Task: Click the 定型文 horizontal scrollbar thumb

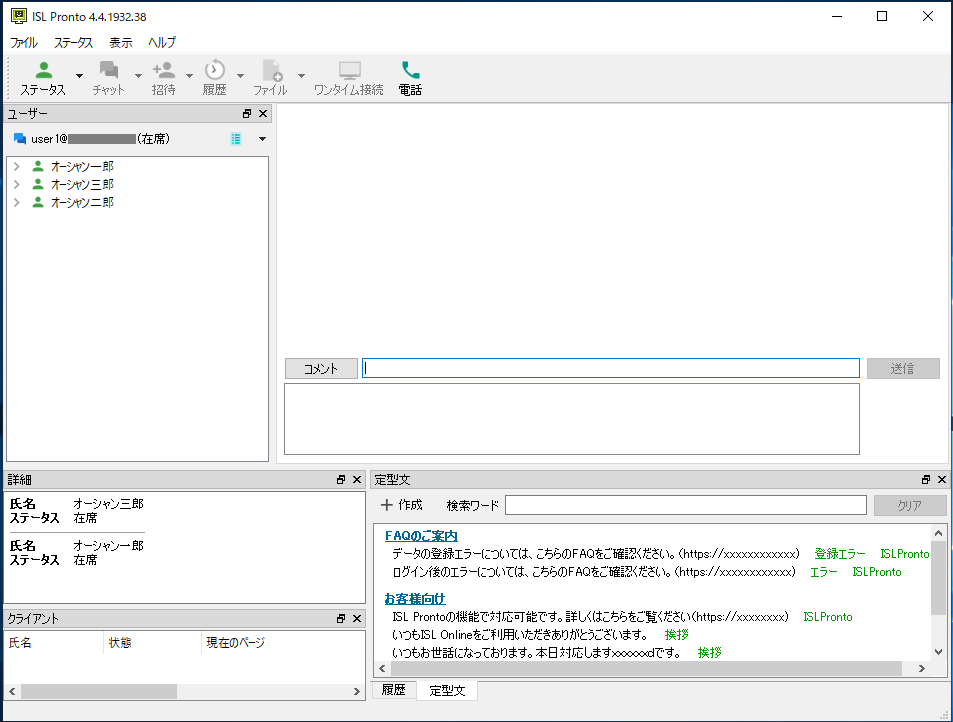Action: [x=646, y=669]
